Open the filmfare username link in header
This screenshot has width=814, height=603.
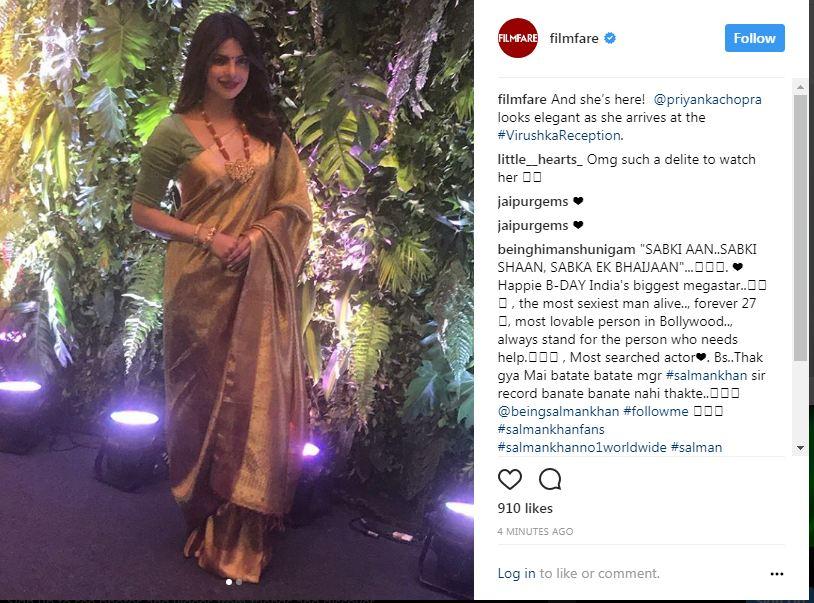(574, 38)
